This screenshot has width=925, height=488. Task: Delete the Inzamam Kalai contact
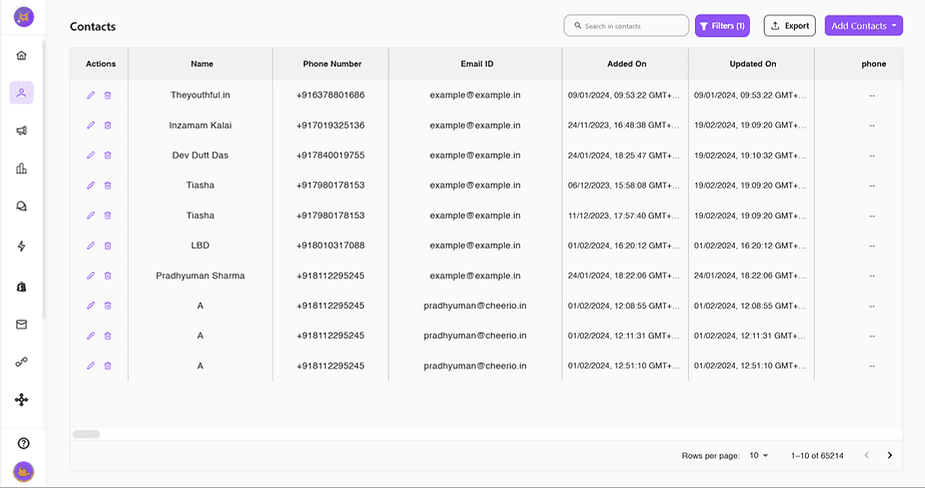click(x=107, y=125)
